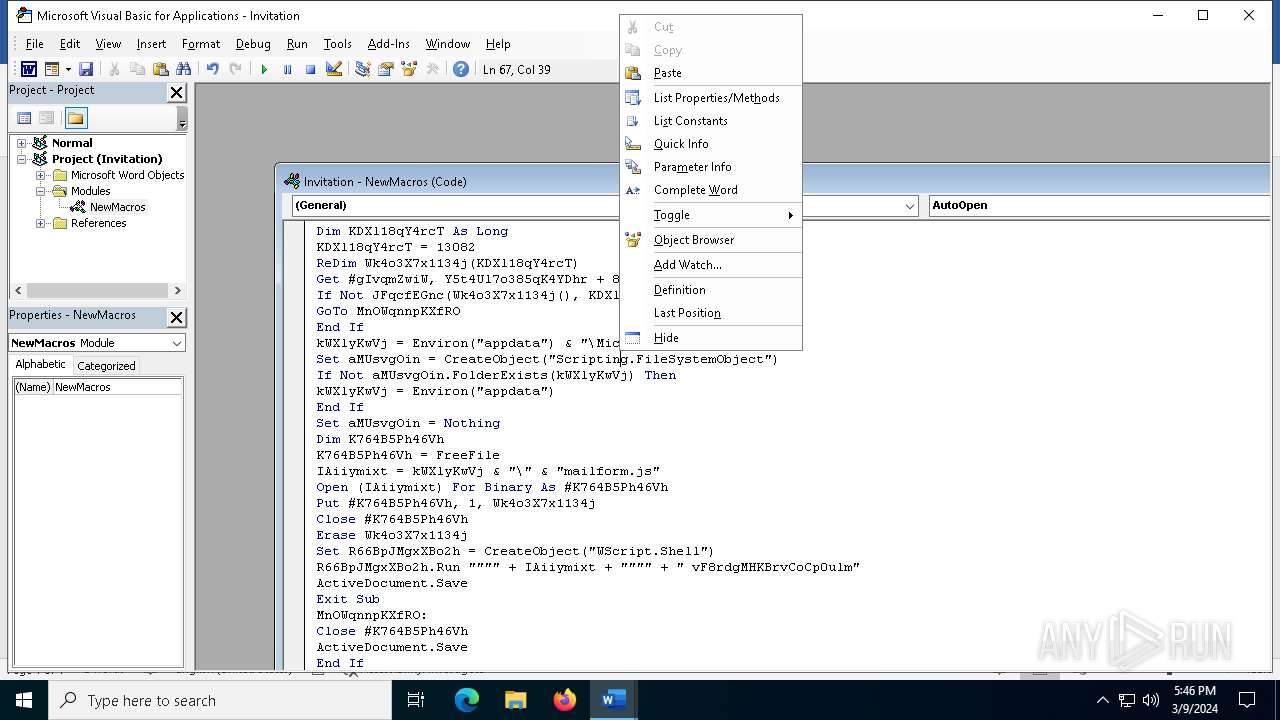Run the macro with the green play icon
1280x720 pixels.
click(264, 69)
